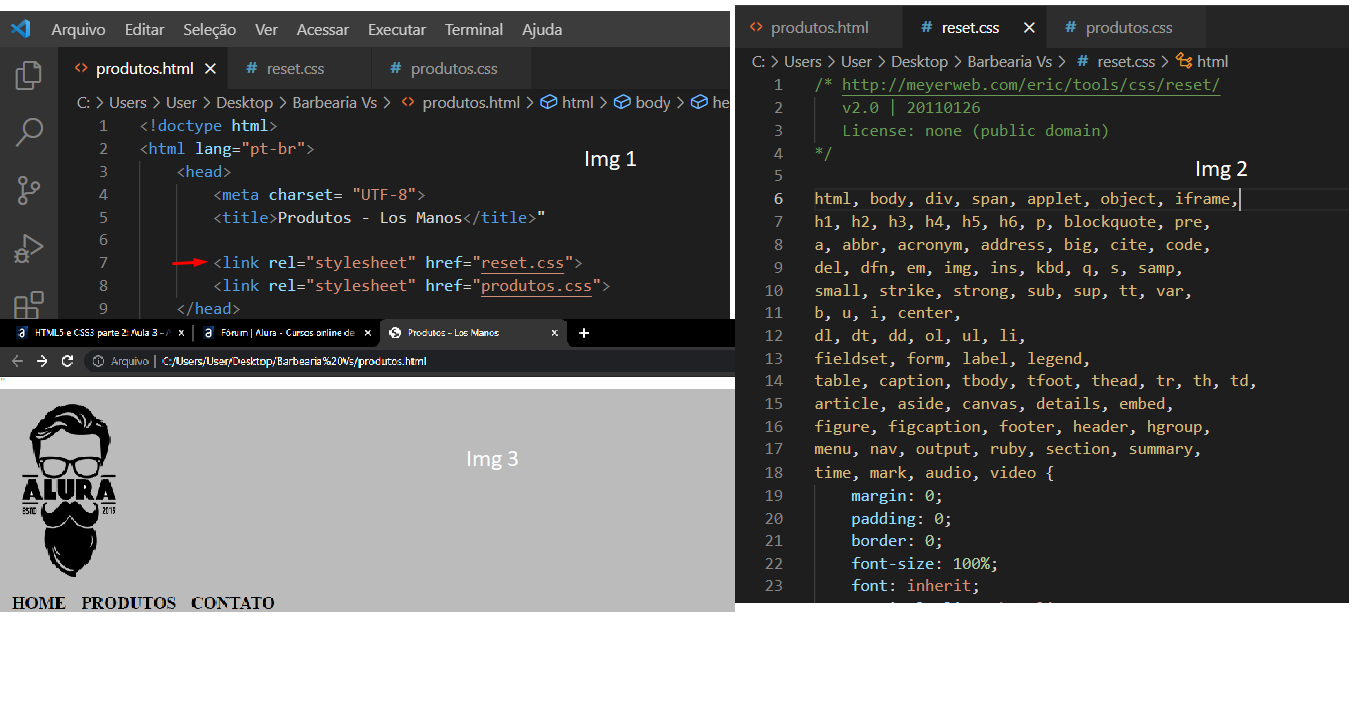Screen dimensions: 1363x723
Task: Click the html selector icon in right breadcrumb
Action: (1185, 61)
